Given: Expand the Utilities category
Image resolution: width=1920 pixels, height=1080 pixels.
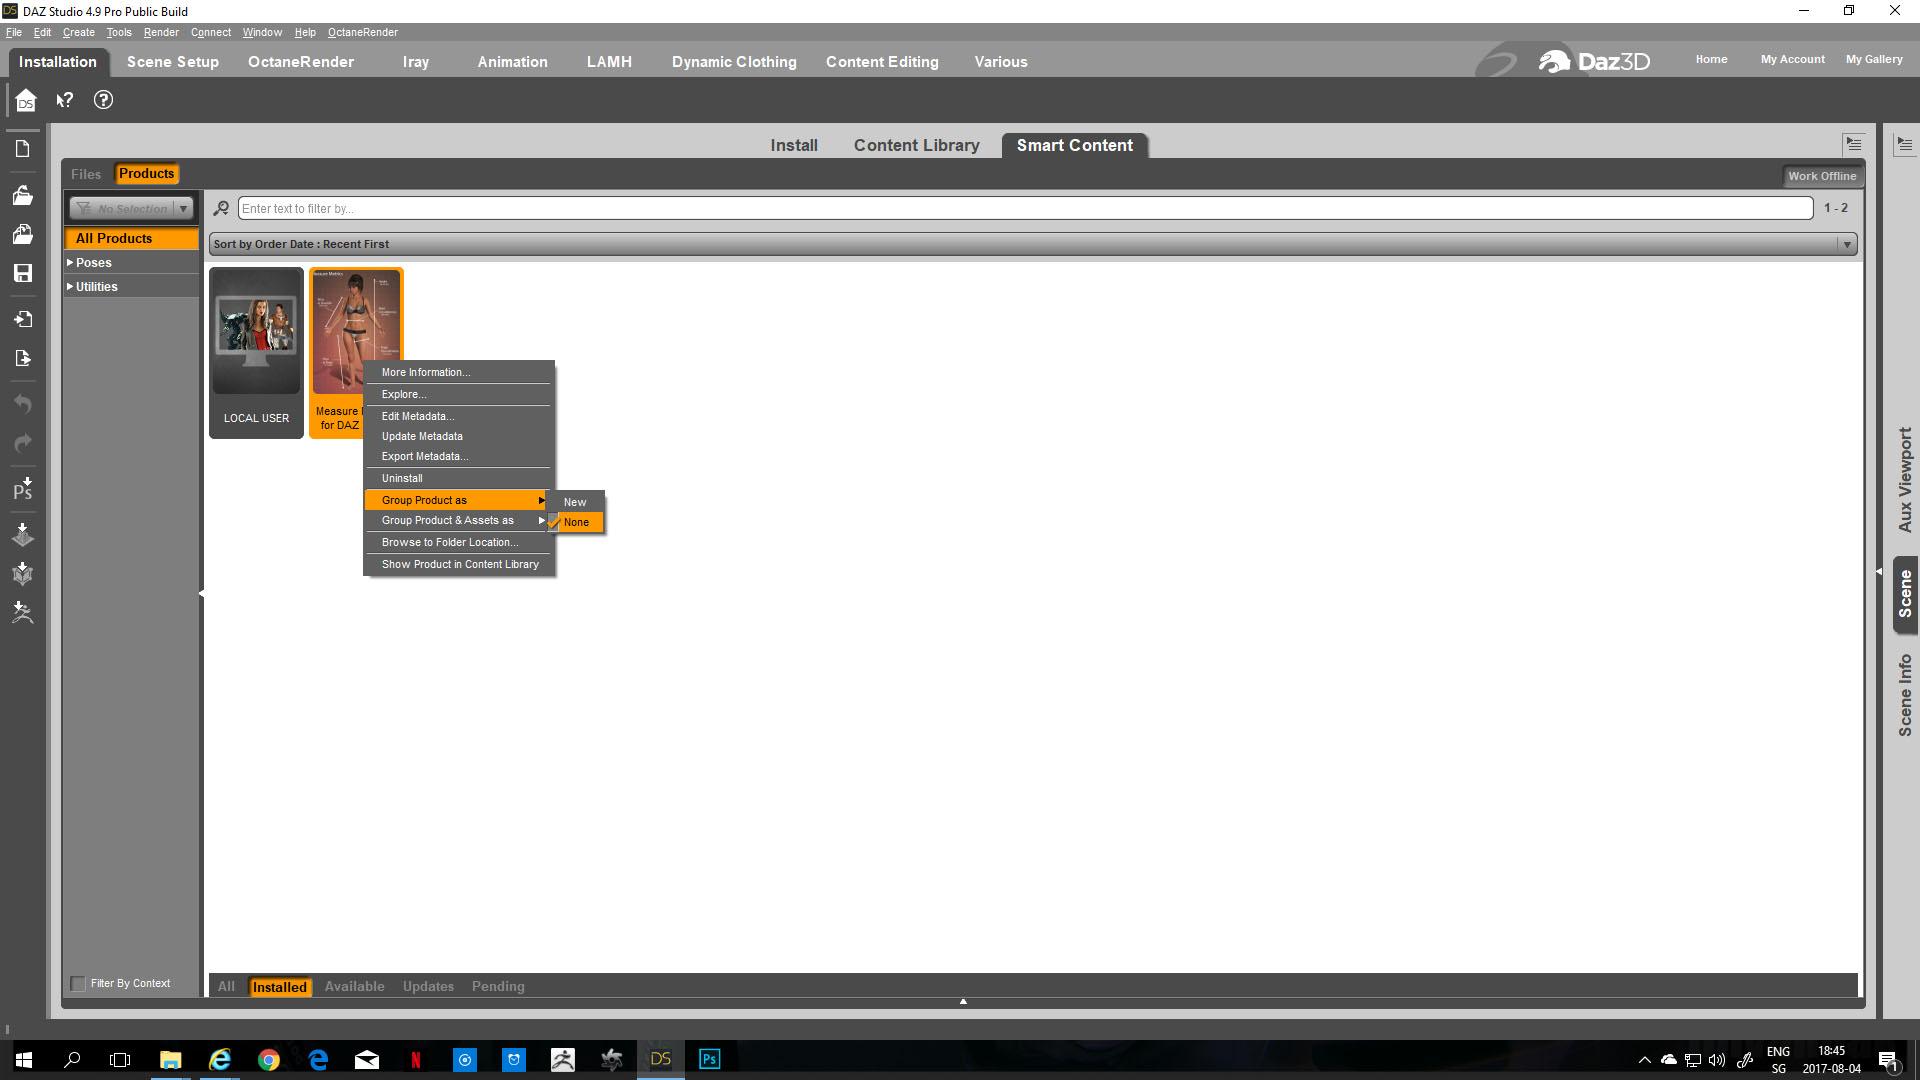Looking at the screenshot, I should click(x=70, y=287).
